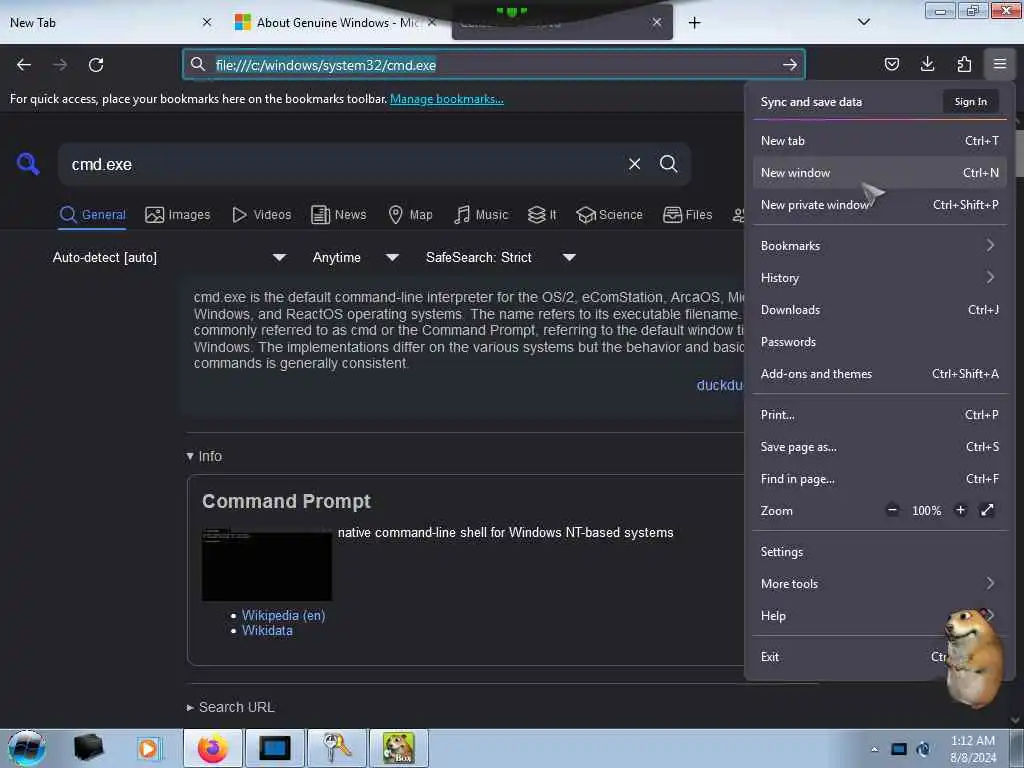The image size is (1024, 768).
Task: Zoom in with the plus button
Action: (960, 510)
